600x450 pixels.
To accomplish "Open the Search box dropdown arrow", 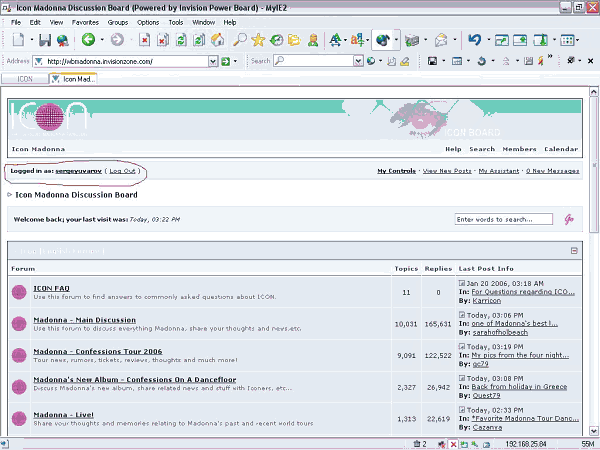I will [x=358, y=61].
